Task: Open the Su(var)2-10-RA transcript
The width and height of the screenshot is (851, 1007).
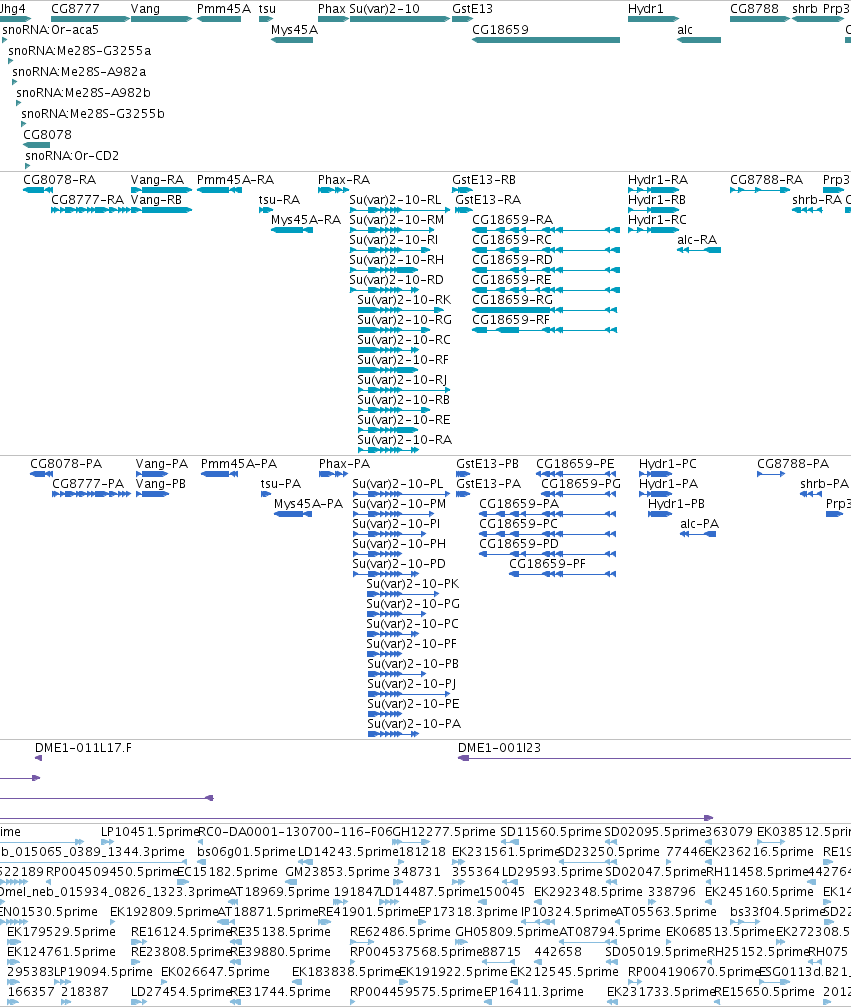Action: [x=388, y=450]
